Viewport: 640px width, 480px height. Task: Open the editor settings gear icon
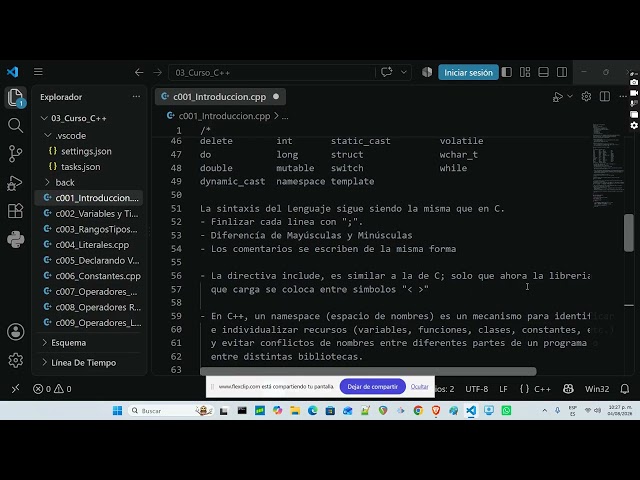586,97
